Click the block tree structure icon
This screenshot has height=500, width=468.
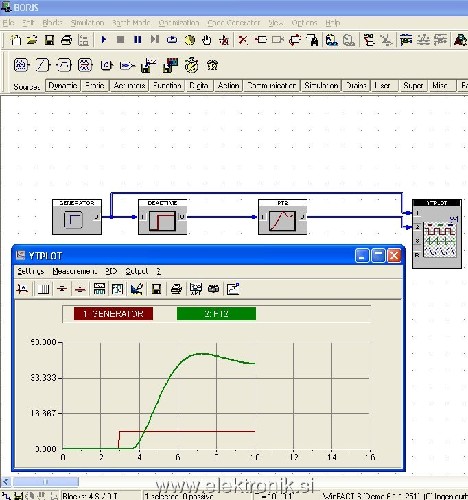pyautogui.click(x=369, y=40)
